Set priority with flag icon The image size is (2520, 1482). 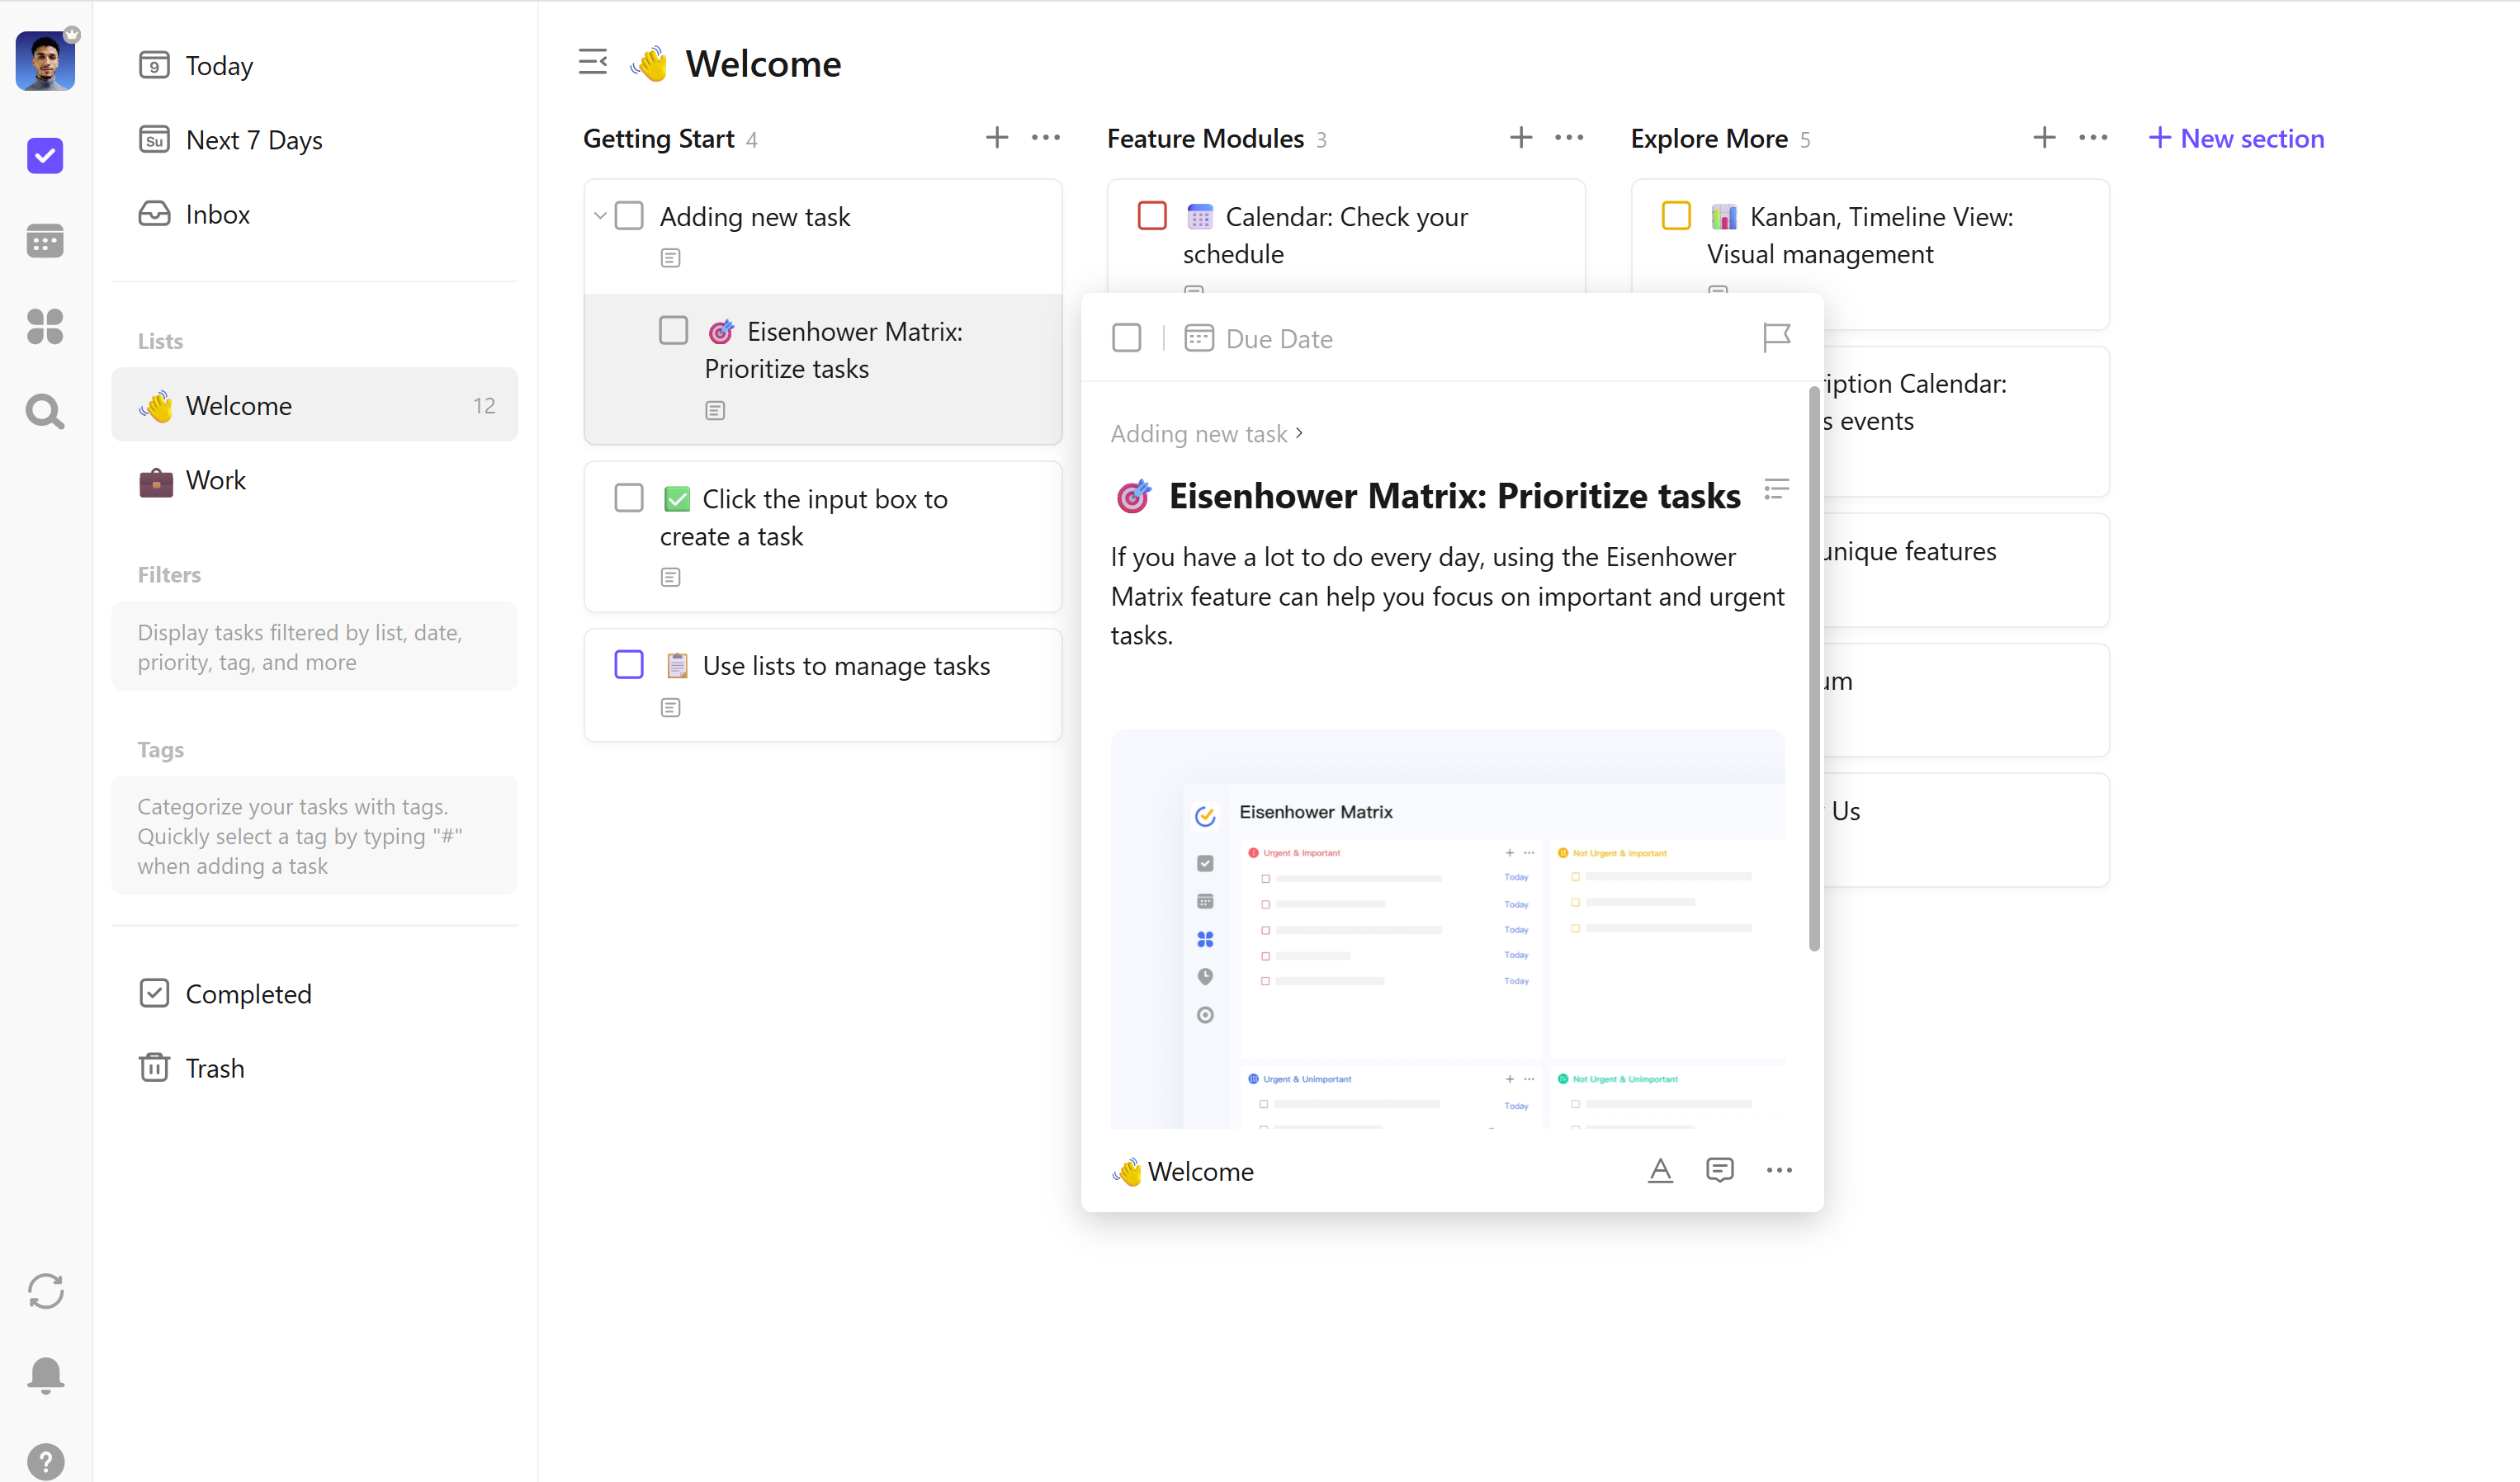click(x=1776, y=338)
